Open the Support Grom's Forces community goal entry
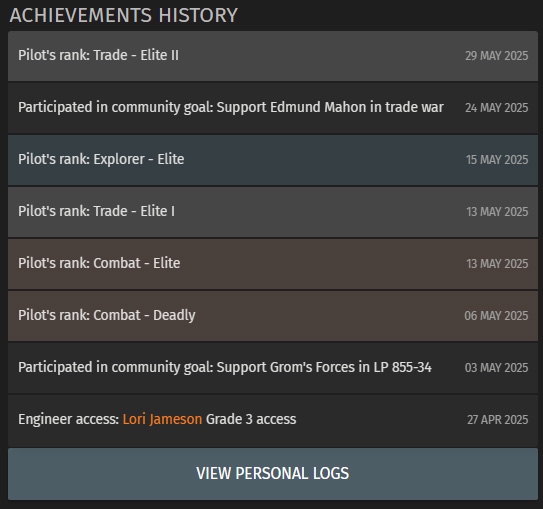Viewport: 543px width, 509px height. pos(273,368)
